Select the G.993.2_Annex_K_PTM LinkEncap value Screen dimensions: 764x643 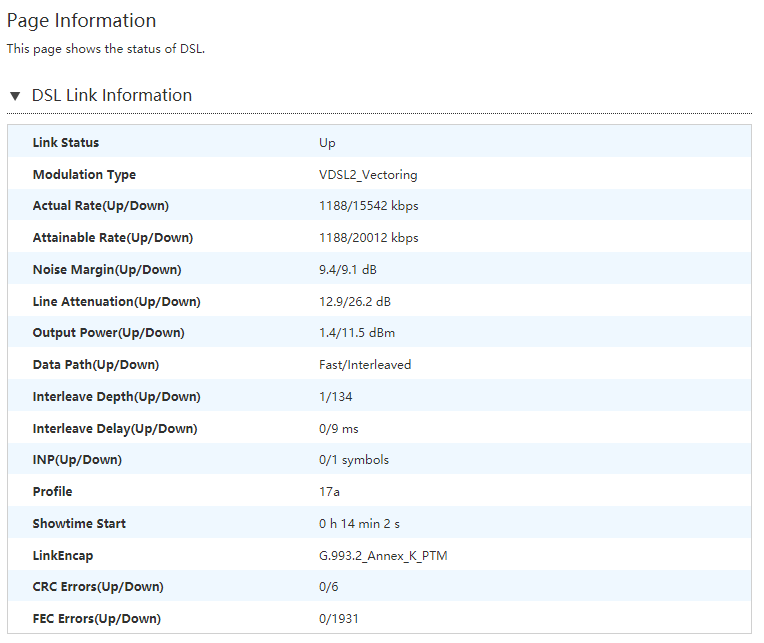point(383,556)
